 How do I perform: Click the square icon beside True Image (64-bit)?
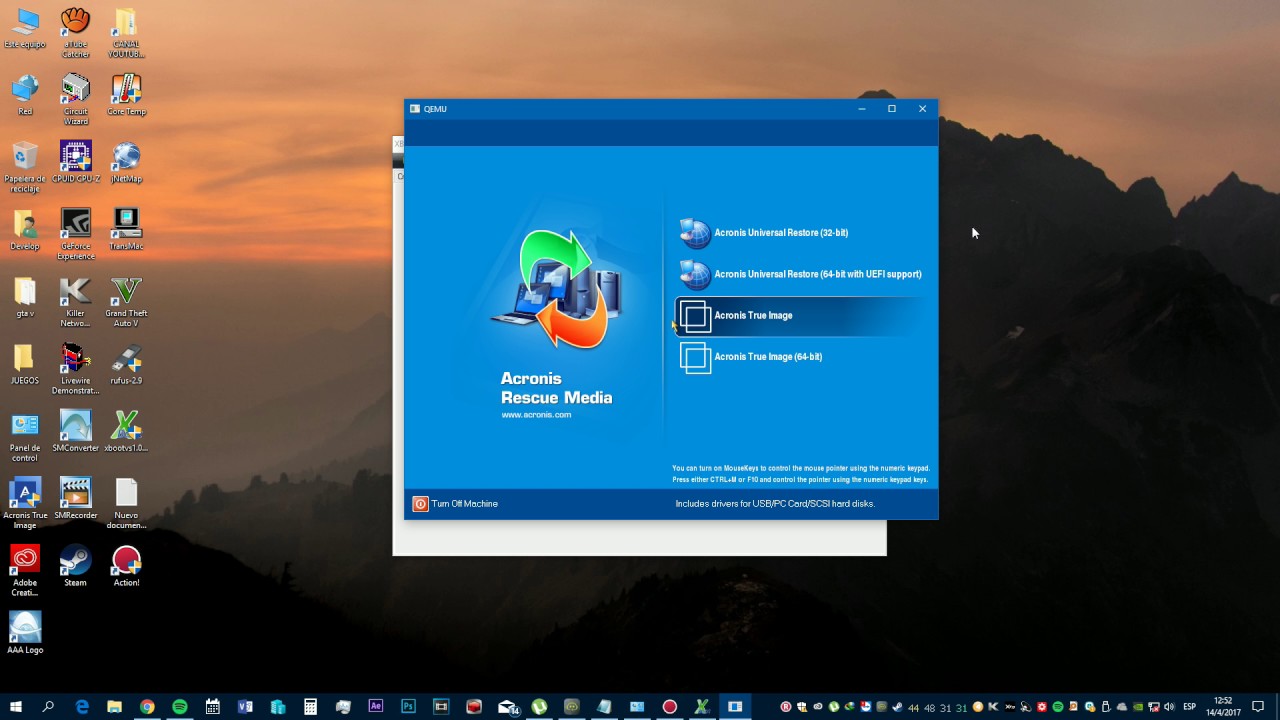coord(695,357)
